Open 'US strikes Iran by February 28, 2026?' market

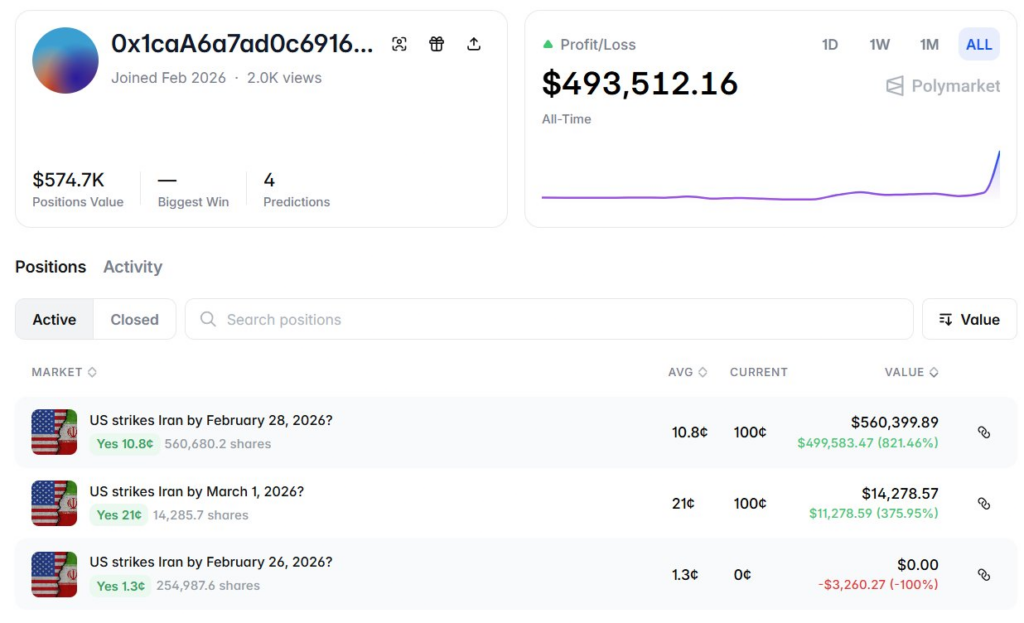tap(211, 420)
